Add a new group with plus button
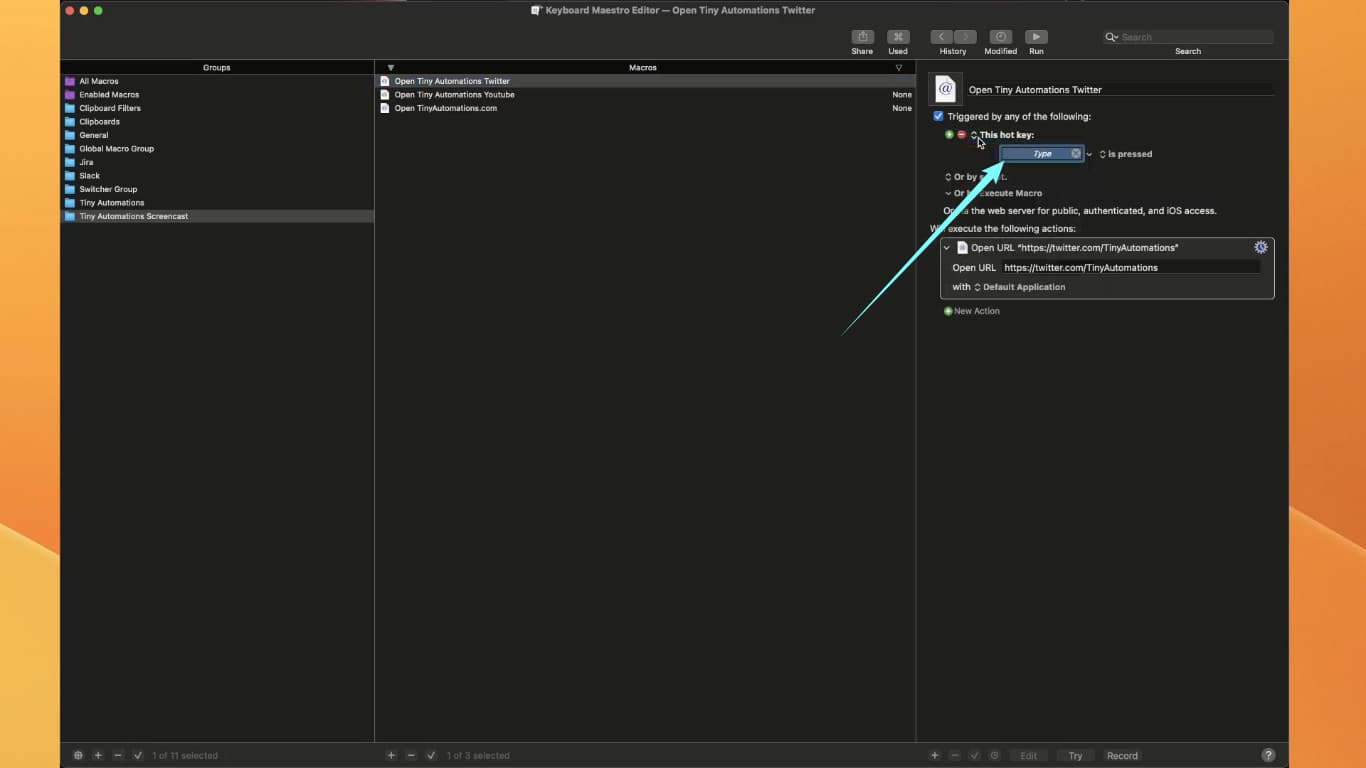Screen dimensions: 1366x768 98,756
